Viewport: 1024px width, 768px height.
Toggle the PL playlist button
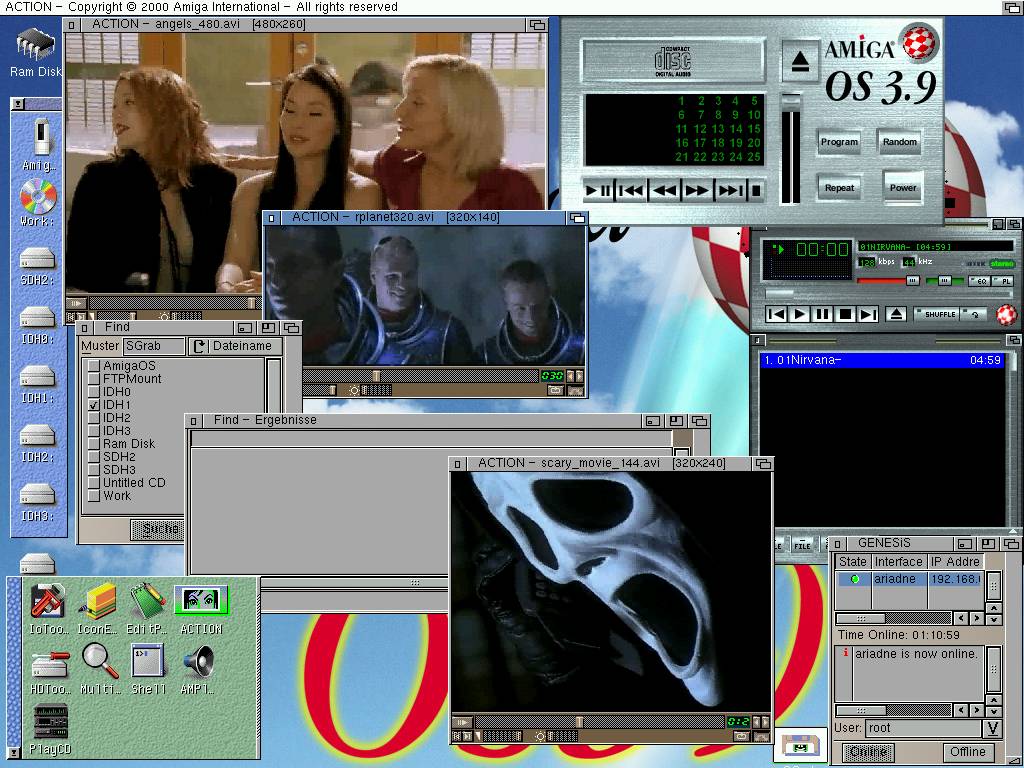pyautogui.click(x=1004, y=281)
